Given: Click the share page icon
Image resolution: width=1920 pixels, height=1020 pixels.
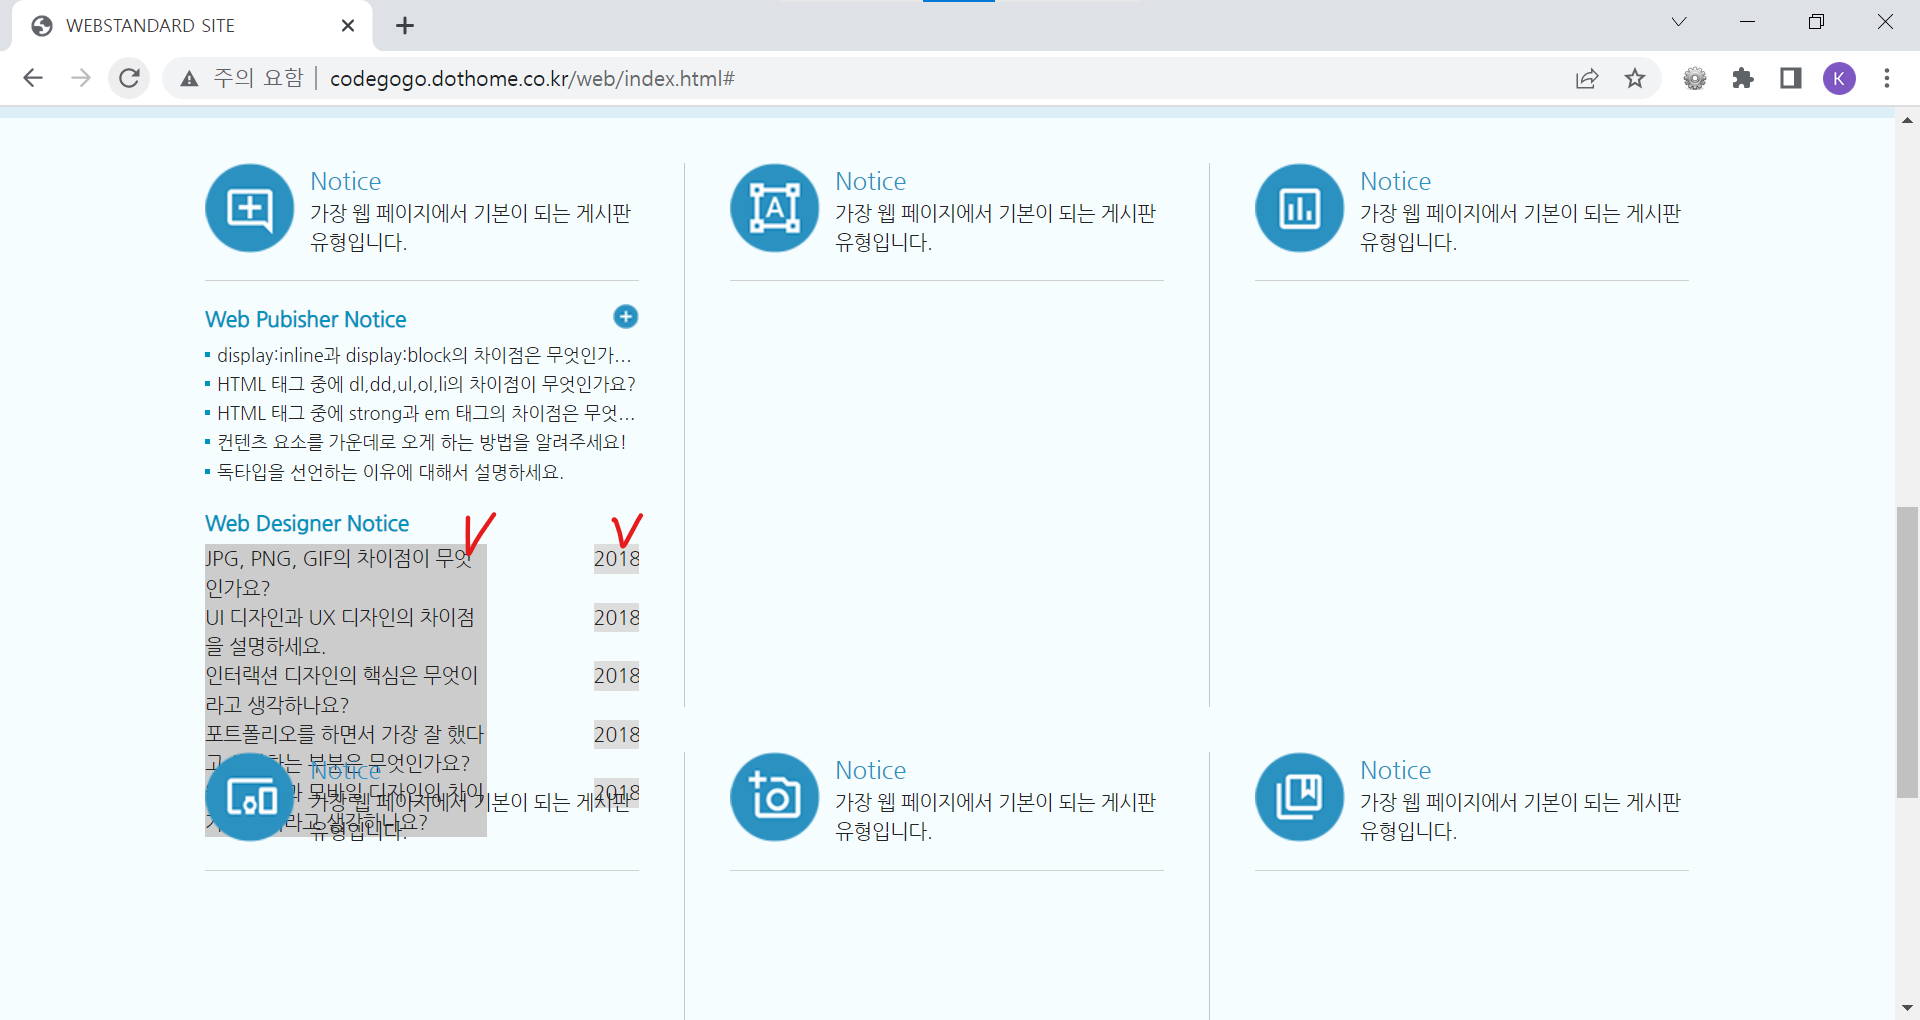Looking at the screenshot, I should 1587,78.
